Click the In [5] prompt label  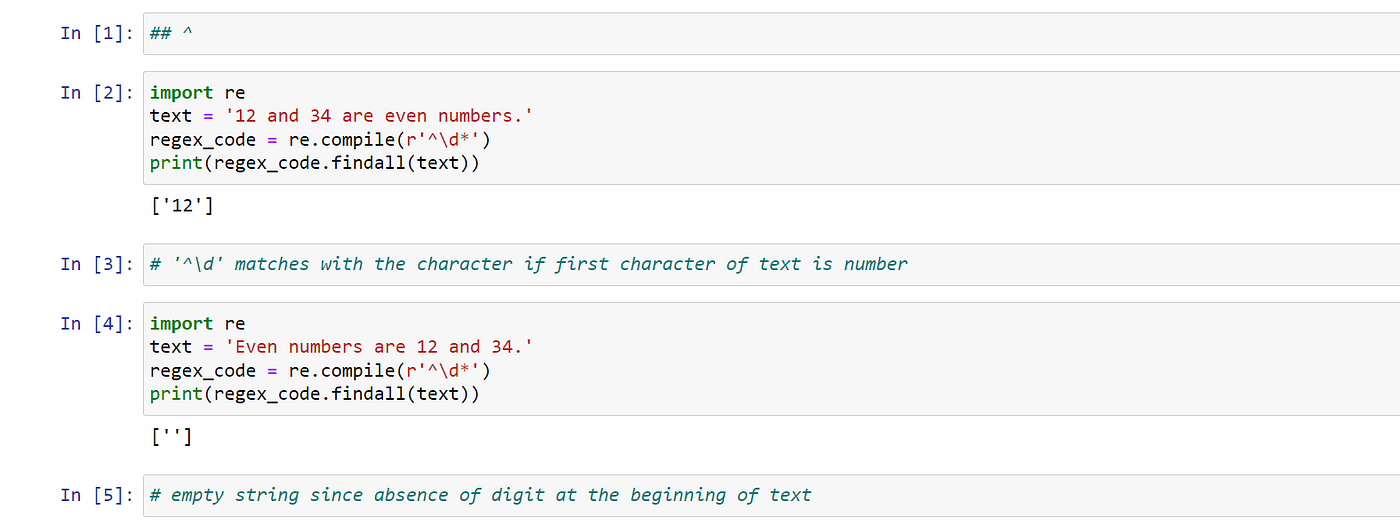click(98, 495)
